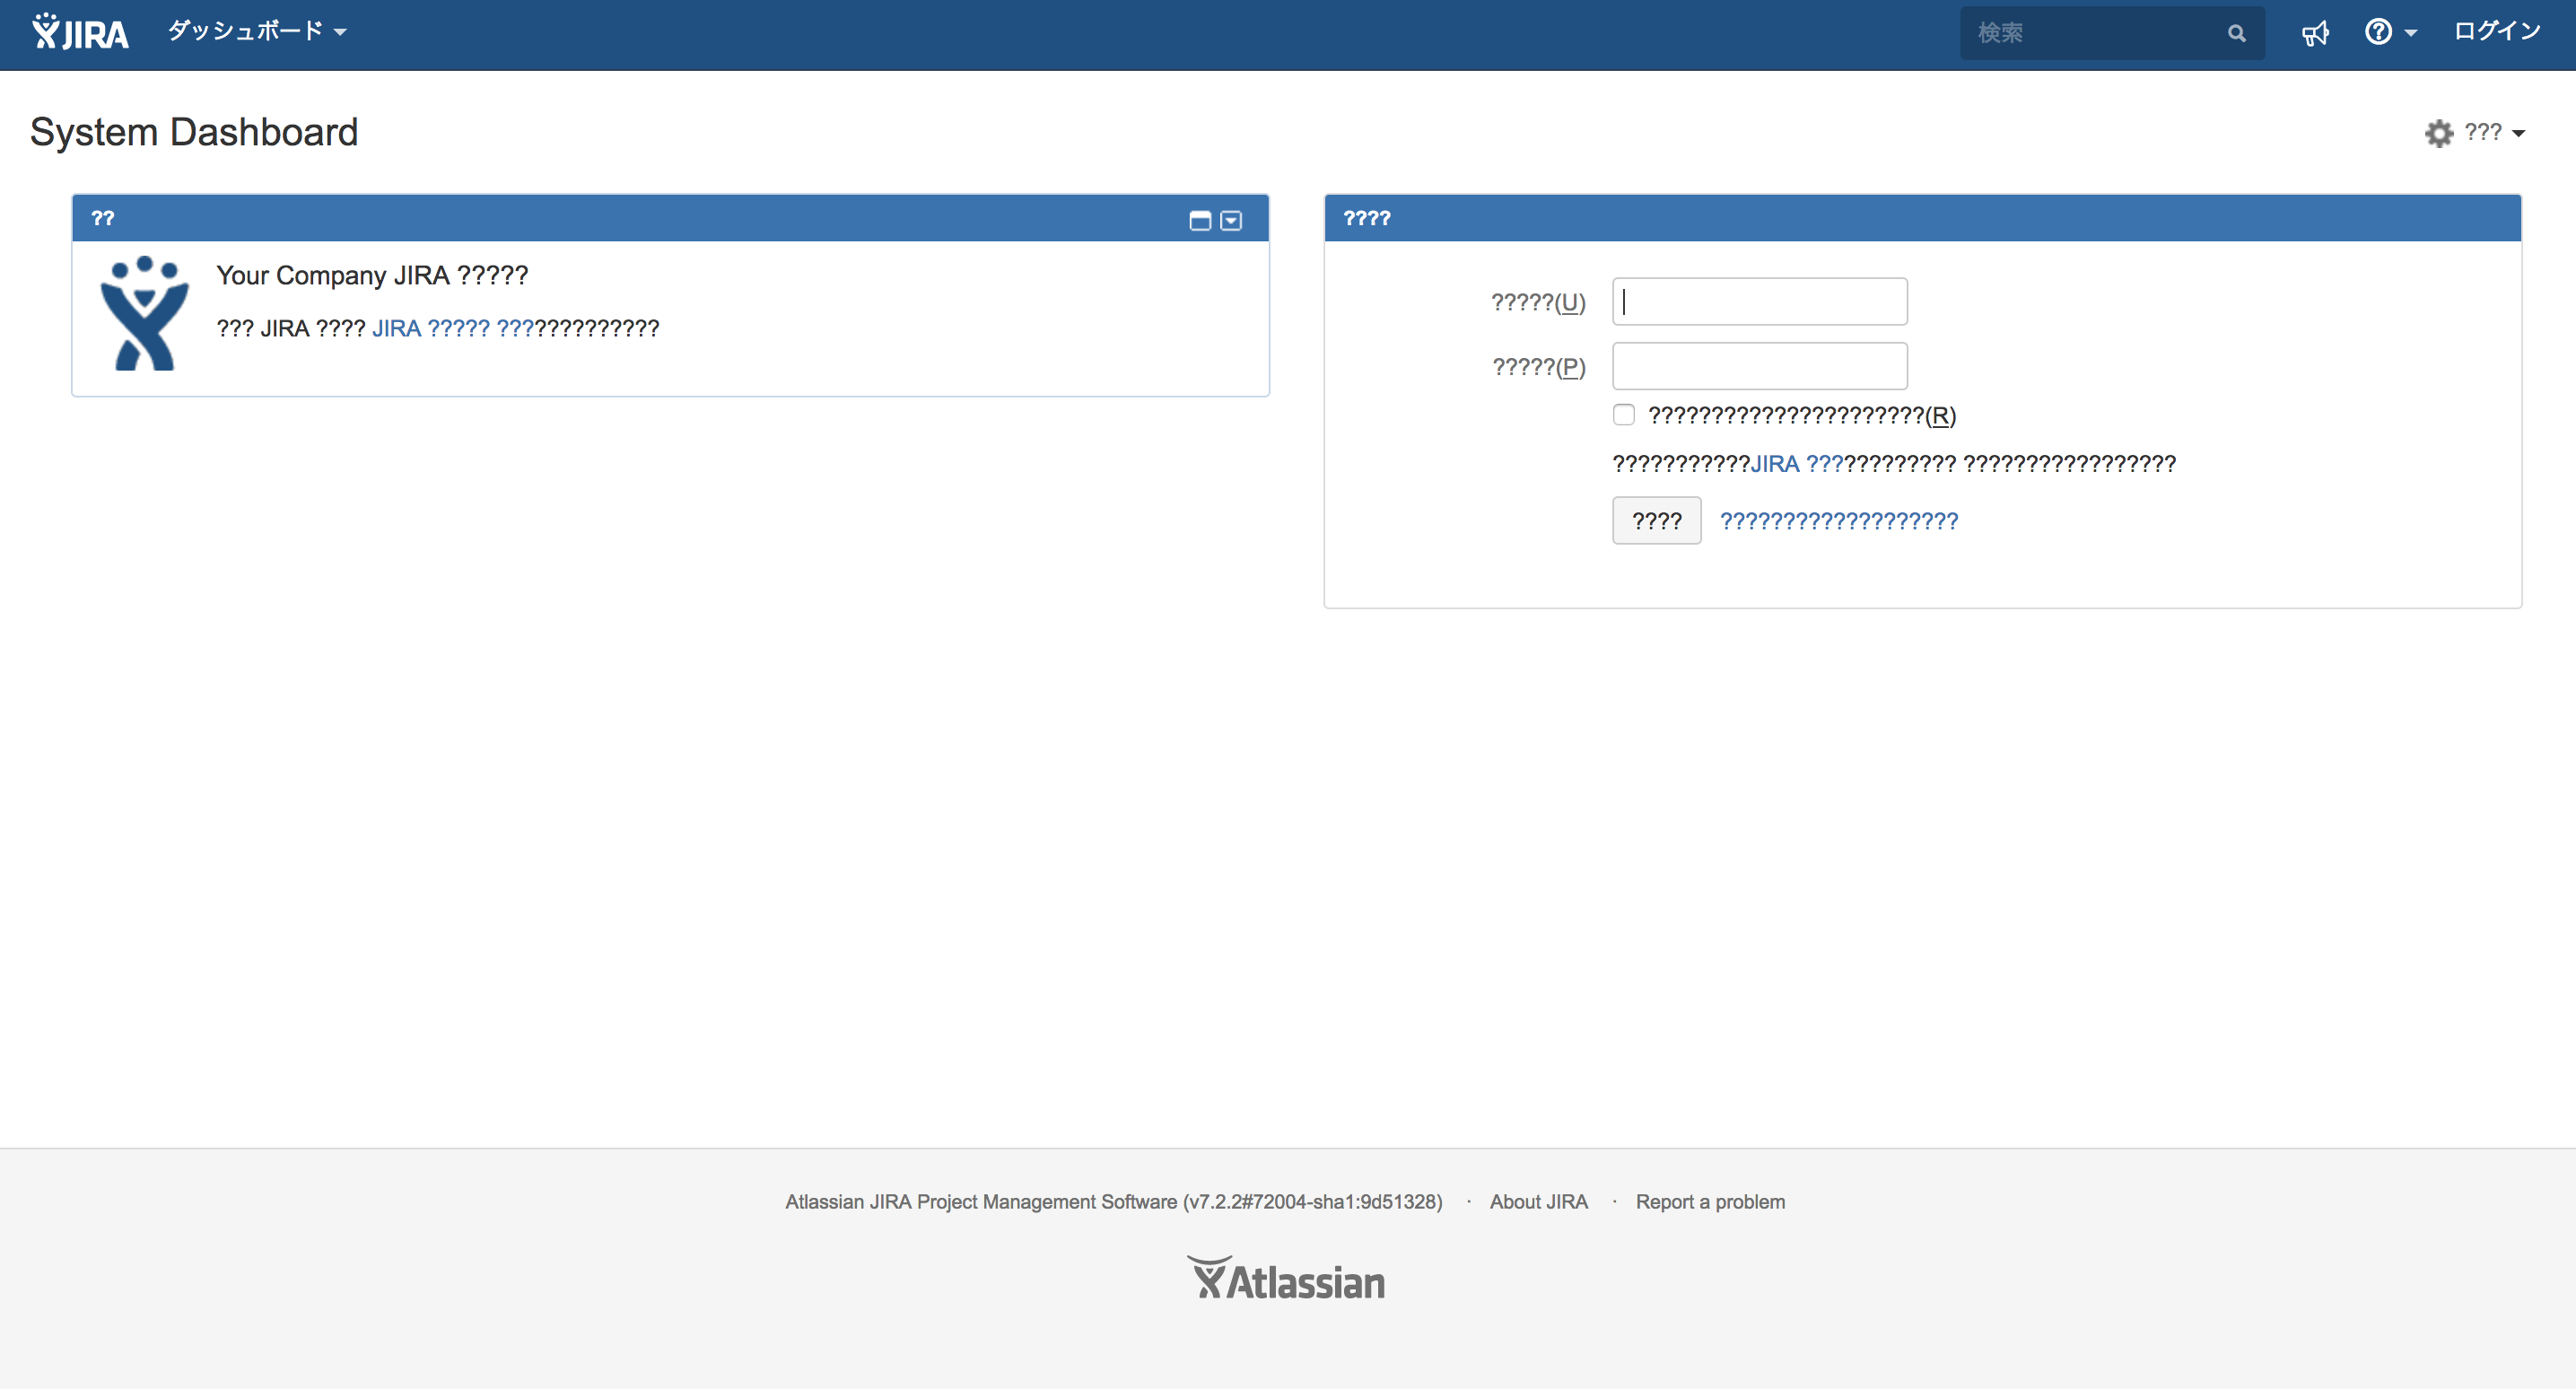This screenshot has width=2576, height=1389.
Task: Open the help question mark menu
Action: [2388, 33]
